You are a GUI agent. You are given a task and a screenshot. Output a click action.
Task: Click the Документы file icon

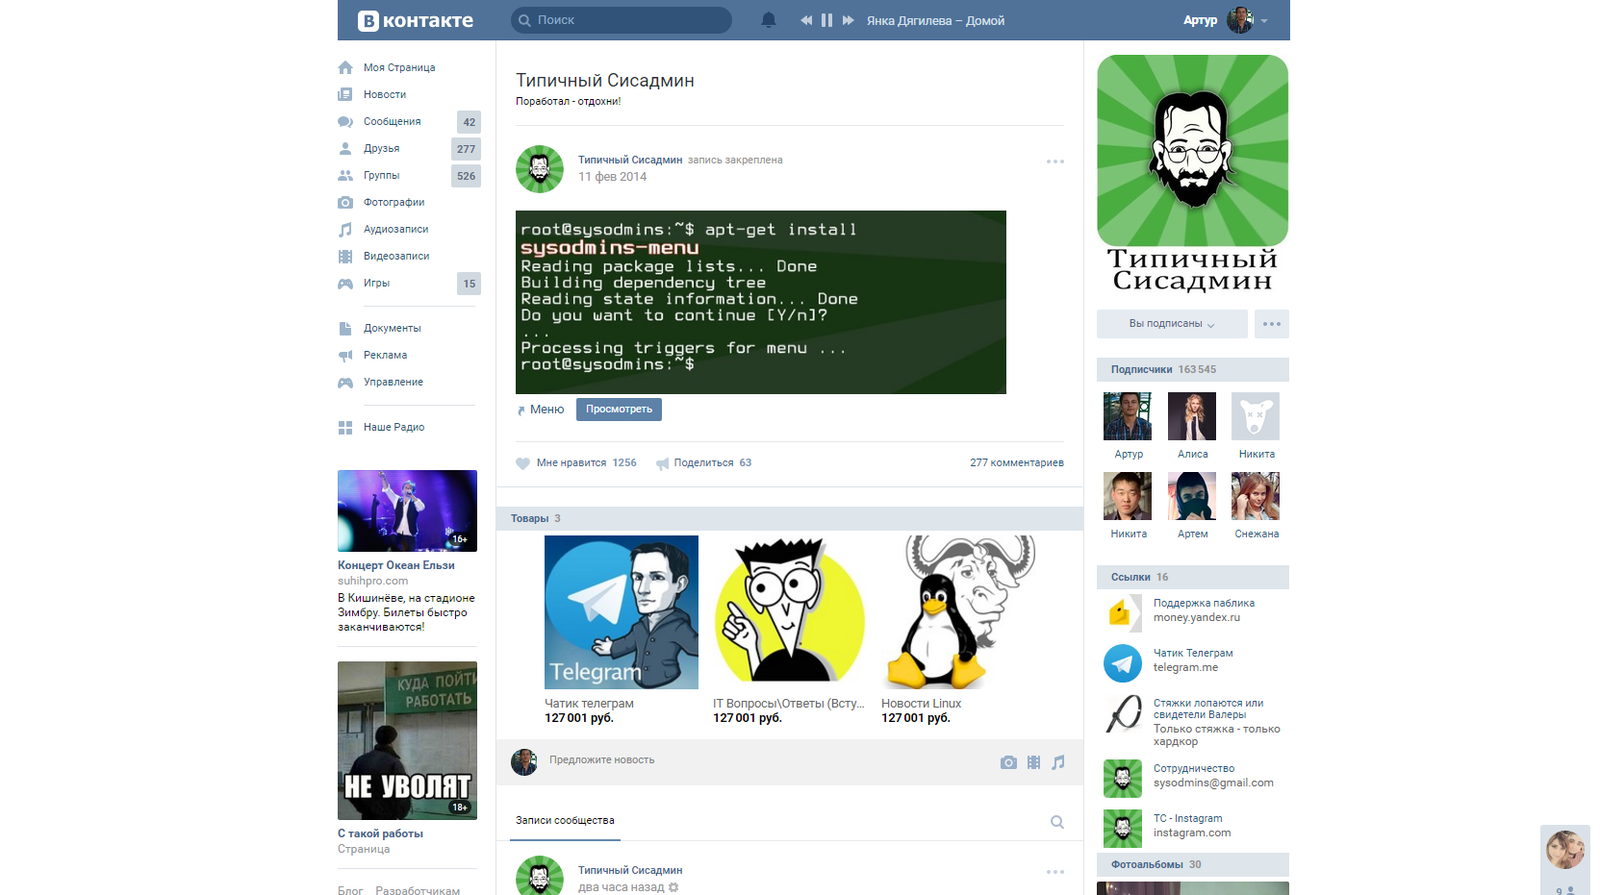[345, 328]
